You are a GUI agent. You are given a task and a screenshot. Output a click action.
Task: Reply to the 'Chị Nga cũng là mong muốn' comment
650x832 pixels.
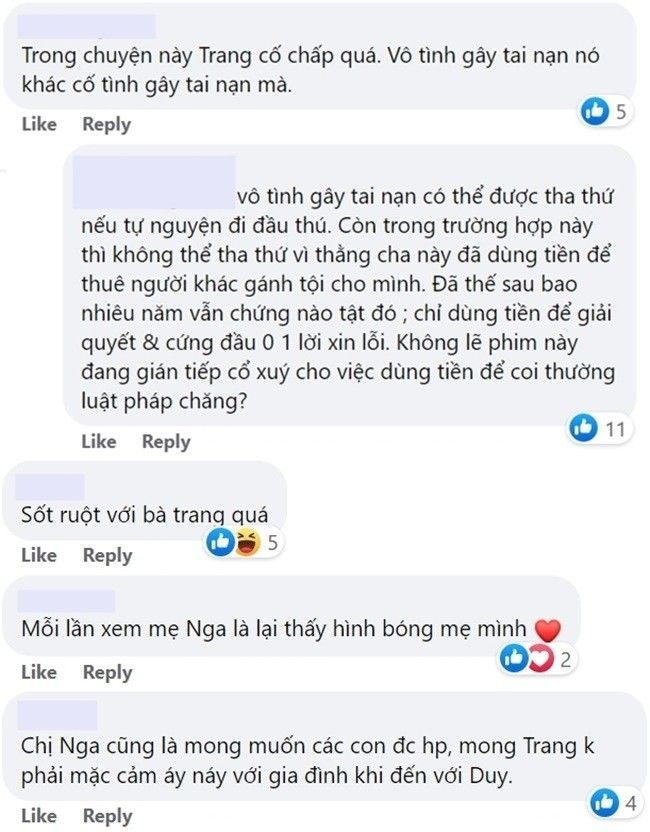pos(106,815)
